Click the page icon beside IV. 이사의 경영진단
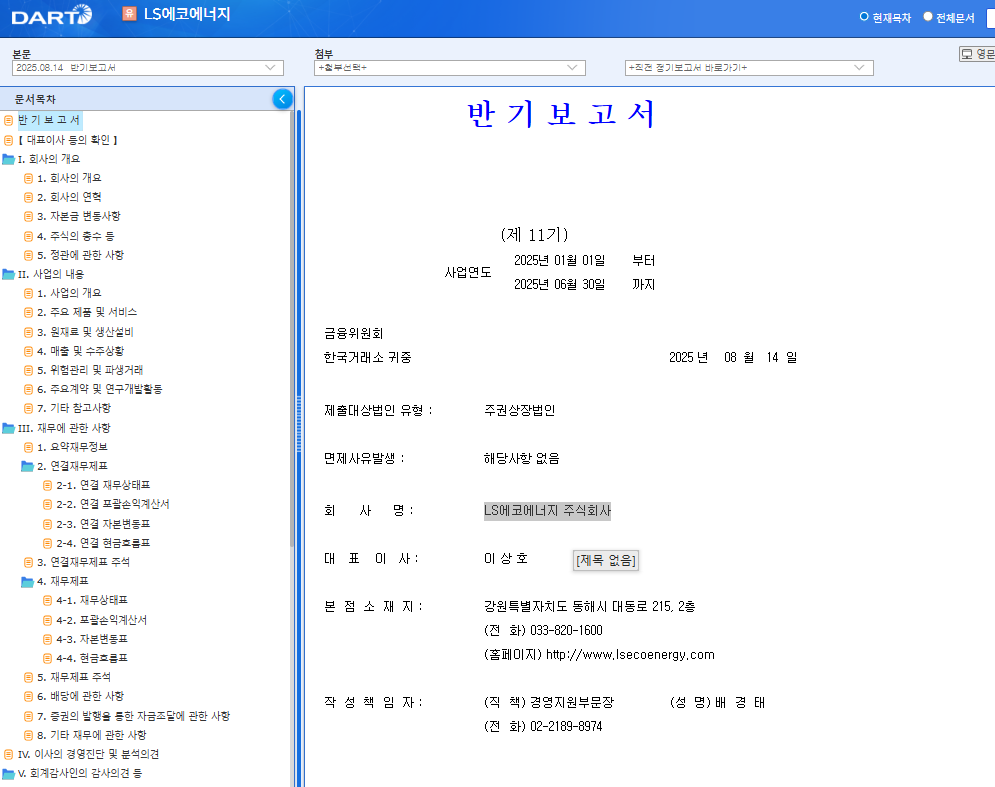This screenshot has width=995, height=787. [x=9, y=755]
